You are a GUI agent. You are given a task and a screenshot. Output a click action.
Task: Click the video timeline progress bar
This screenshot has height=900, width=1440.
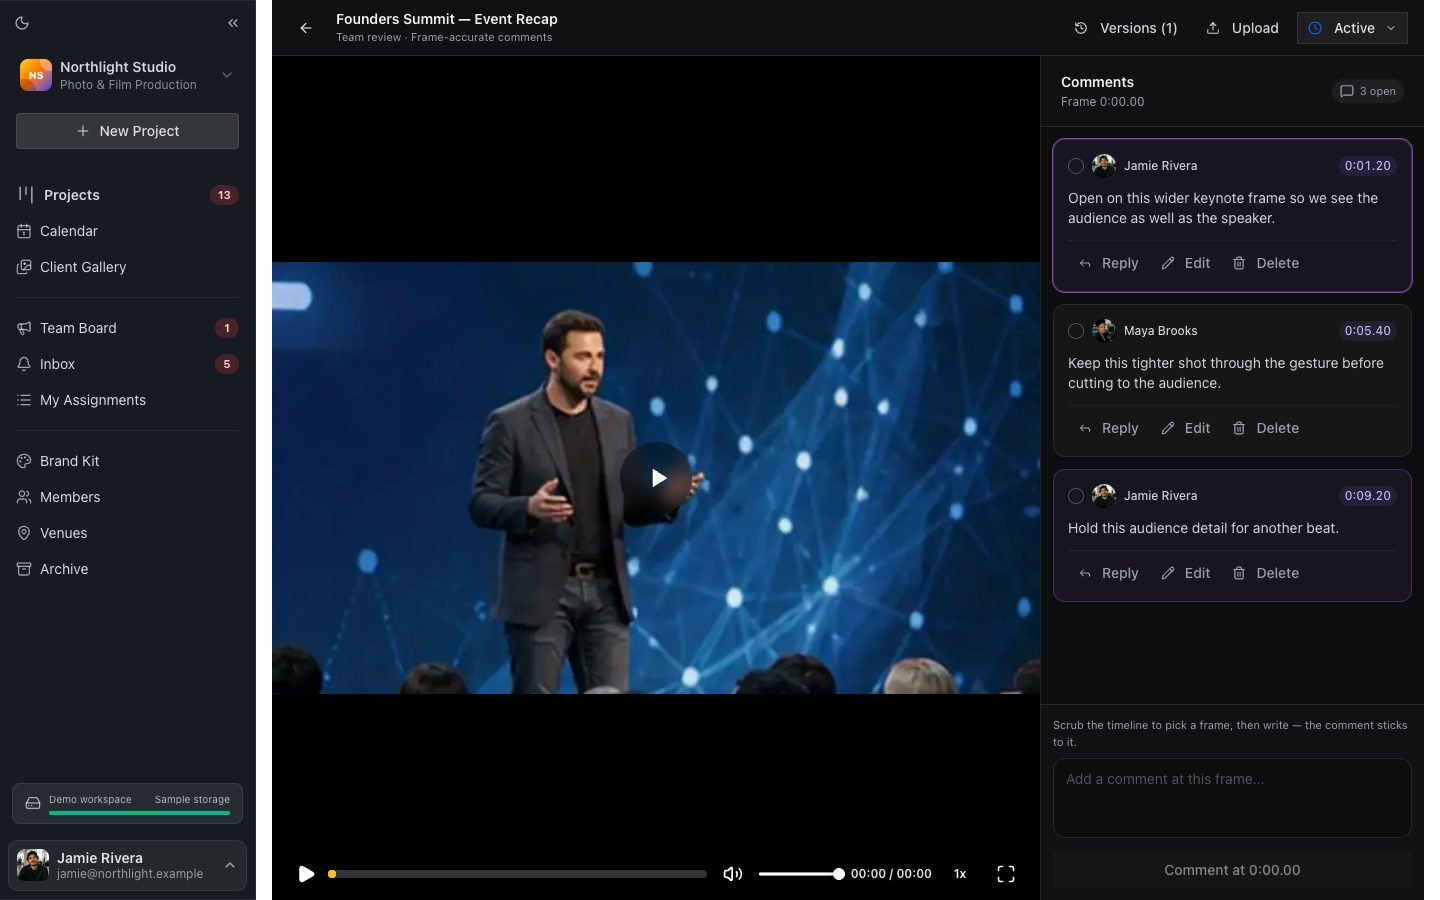point(517,874)
